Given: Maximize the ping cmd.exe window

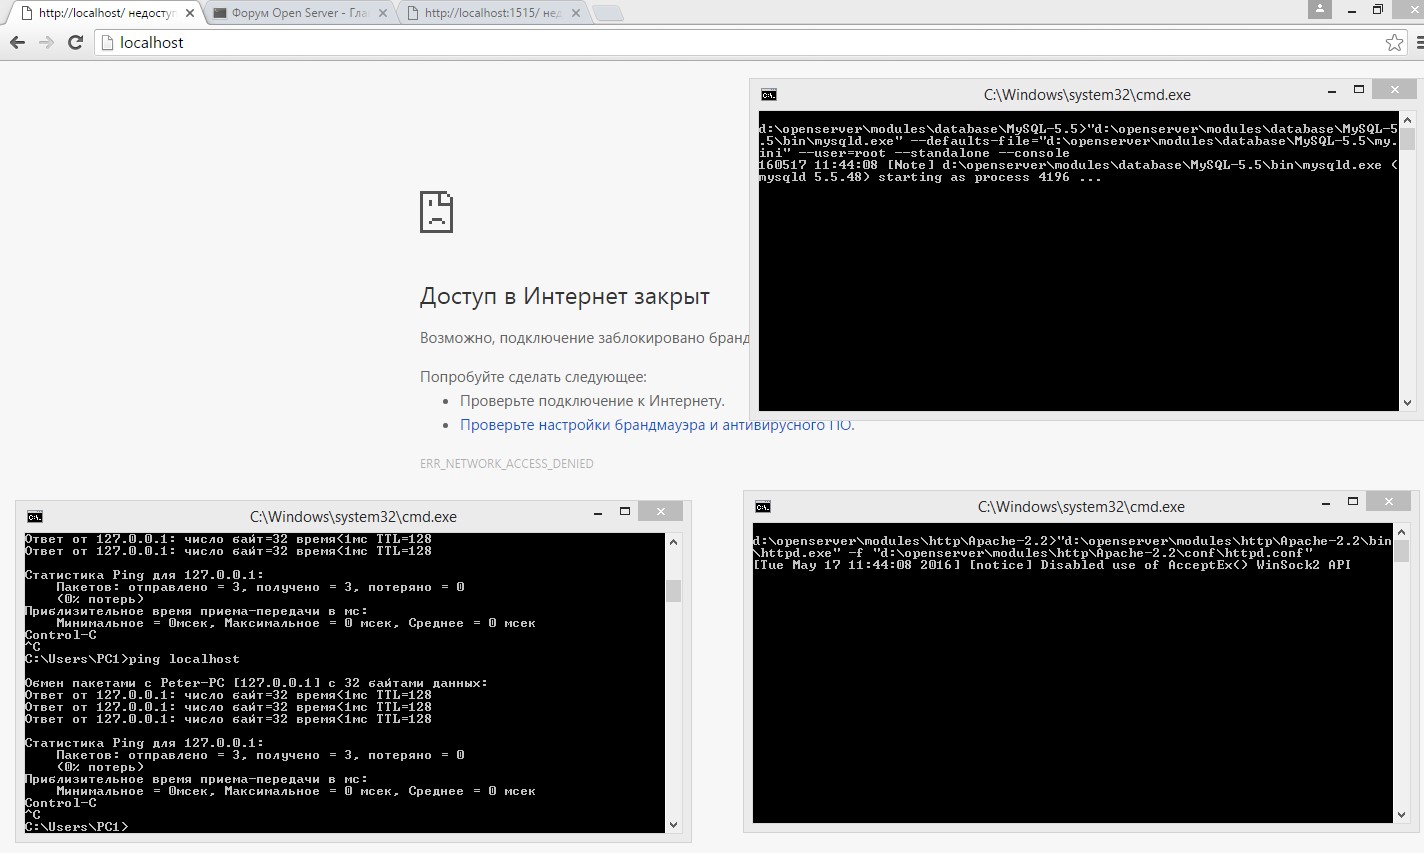Looking at the screenshot, I should [x=625, y=511].
